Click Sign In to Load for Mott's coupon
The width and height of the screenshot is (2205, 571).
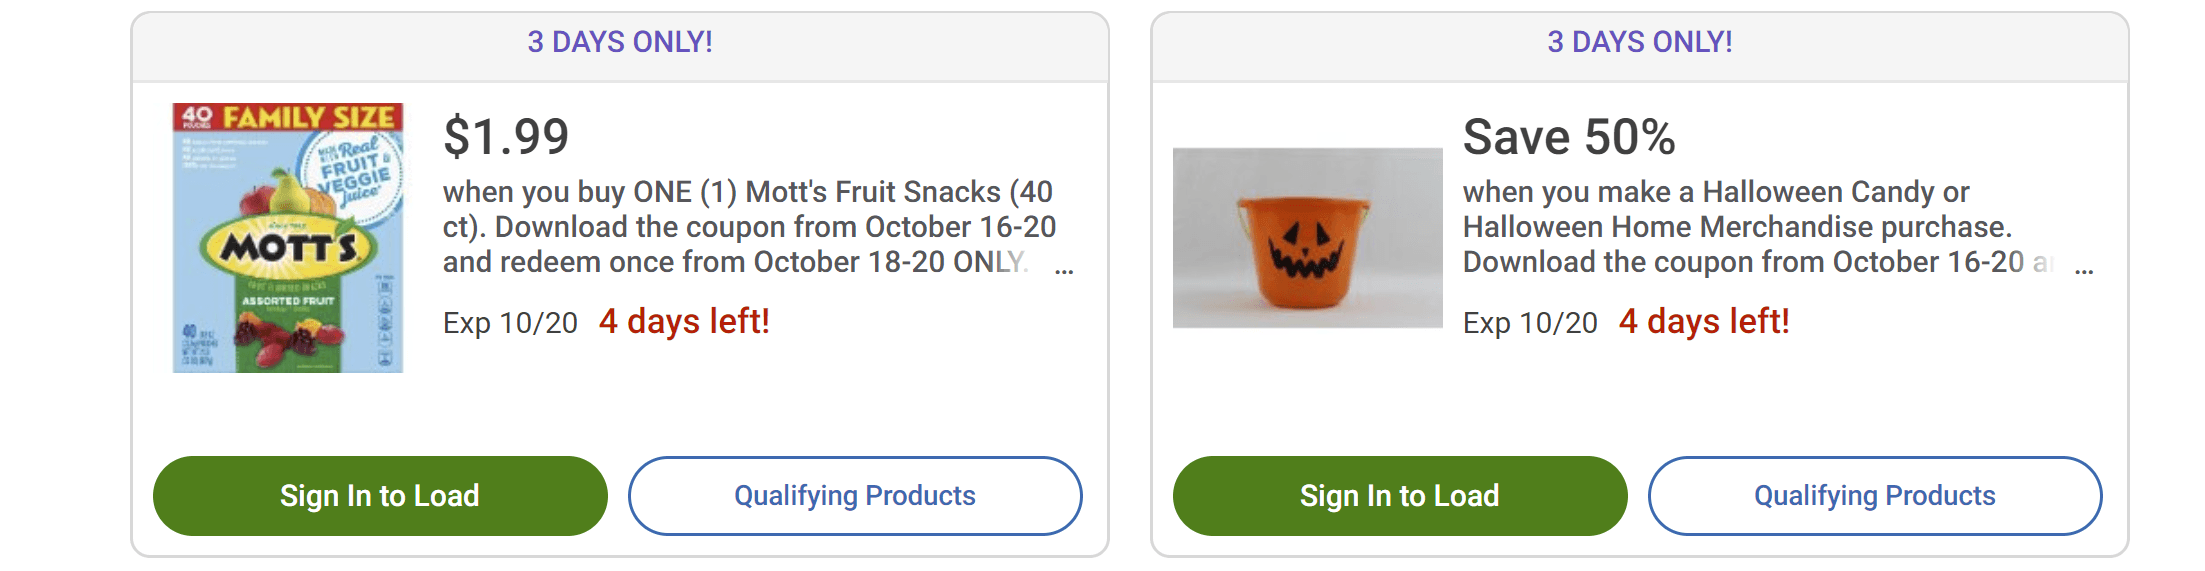[380, 496]
